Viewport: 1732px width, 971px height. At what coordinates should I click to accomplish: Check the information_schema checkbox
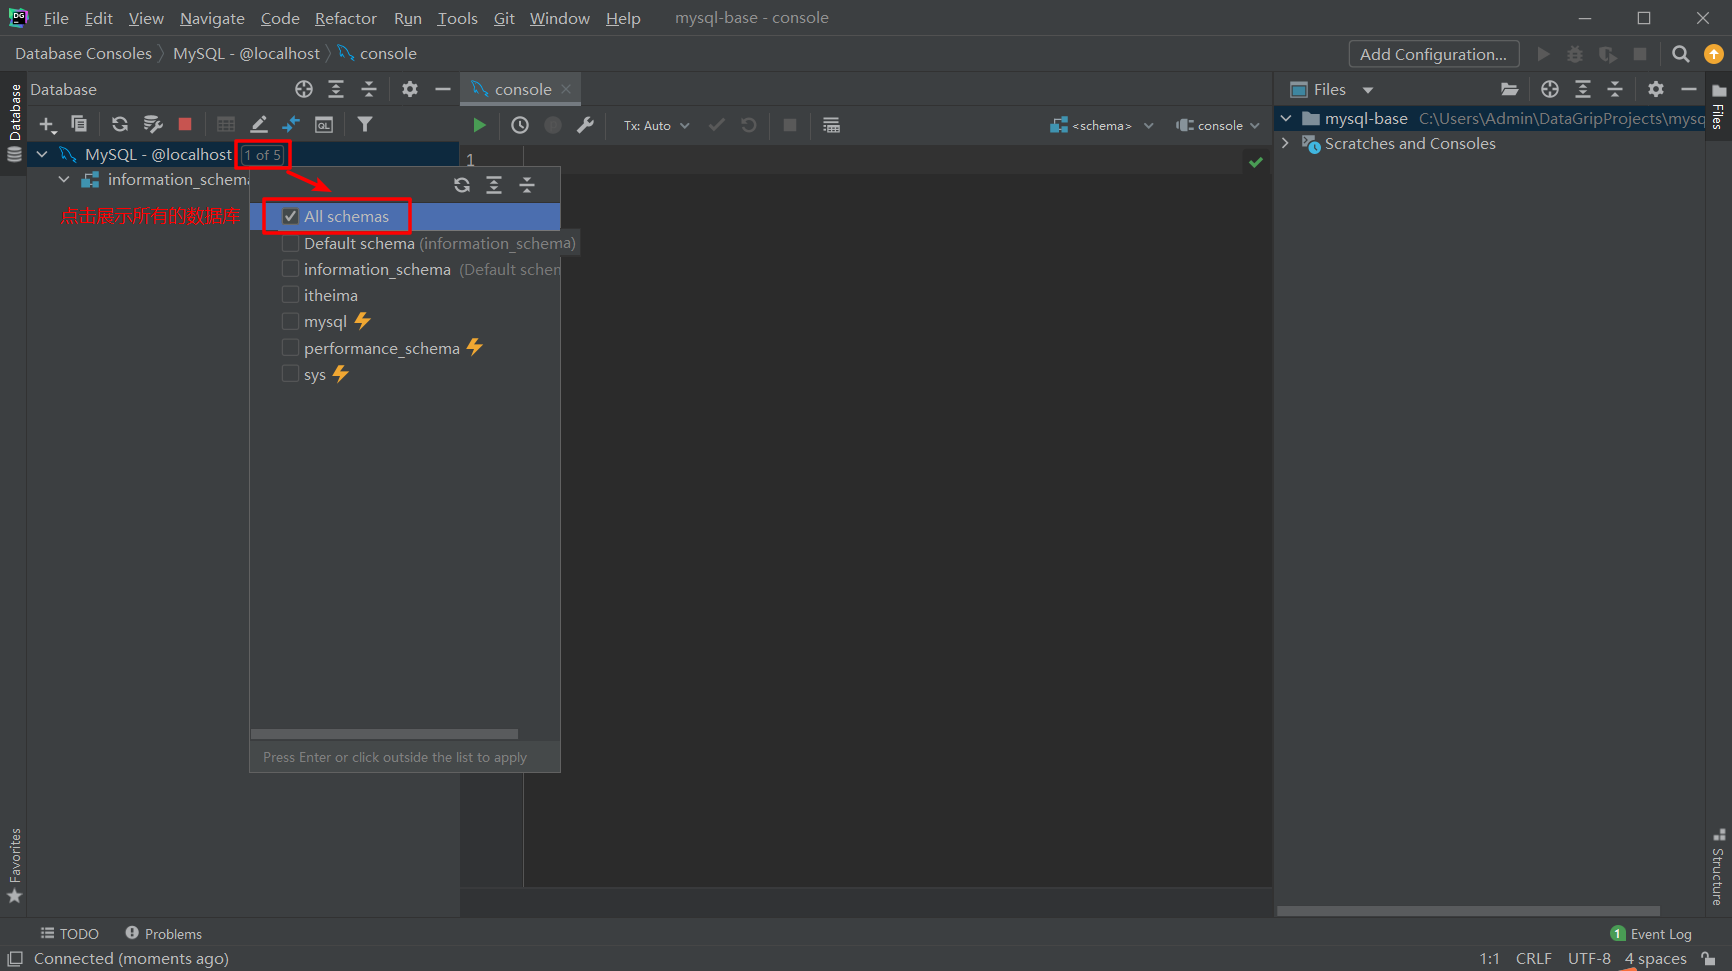tap(290, 269)
